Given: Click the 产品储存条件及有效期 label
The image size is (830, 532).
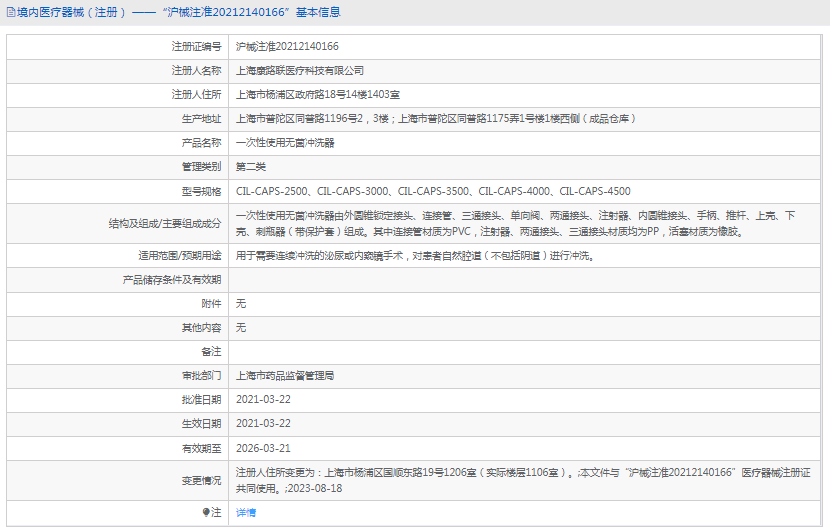Looking at the screenshot, I should (x=172, y=279).
